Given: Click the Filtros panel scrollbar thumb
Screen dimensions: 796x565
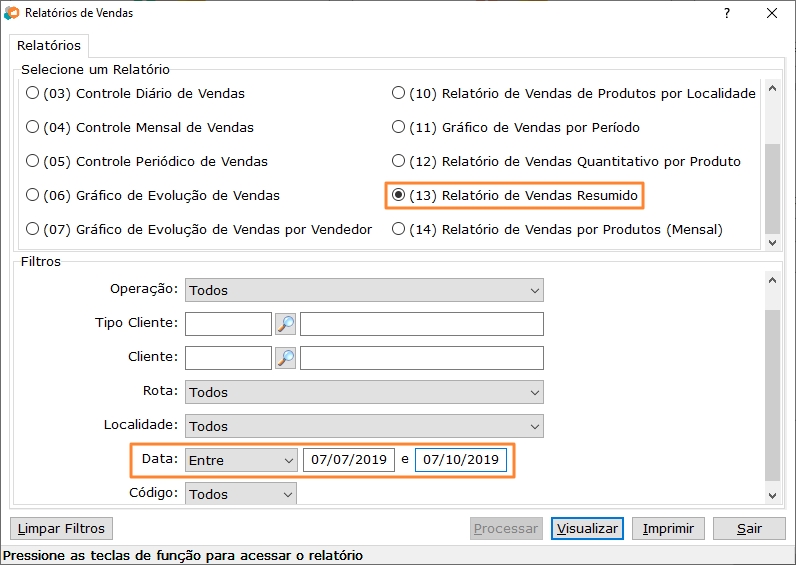Looking at the screenshot, I should coord(773,395).
